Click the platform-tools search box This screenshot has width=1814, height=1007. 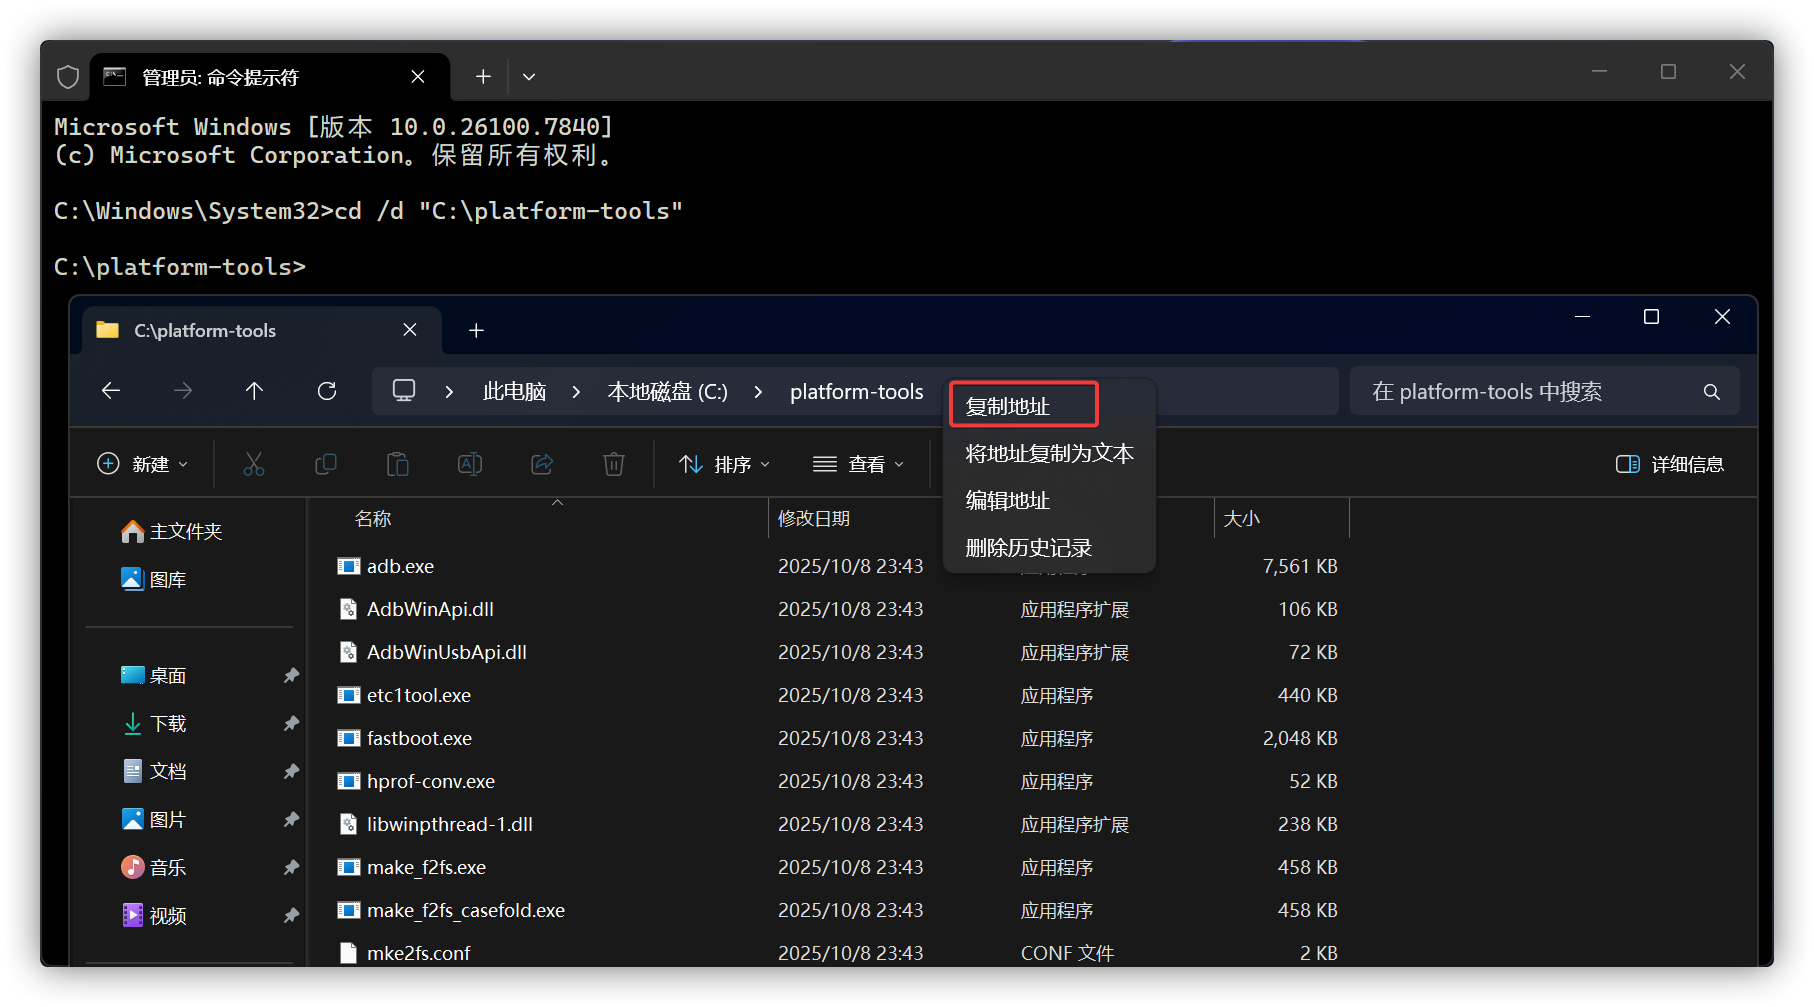coord(1530,391)
